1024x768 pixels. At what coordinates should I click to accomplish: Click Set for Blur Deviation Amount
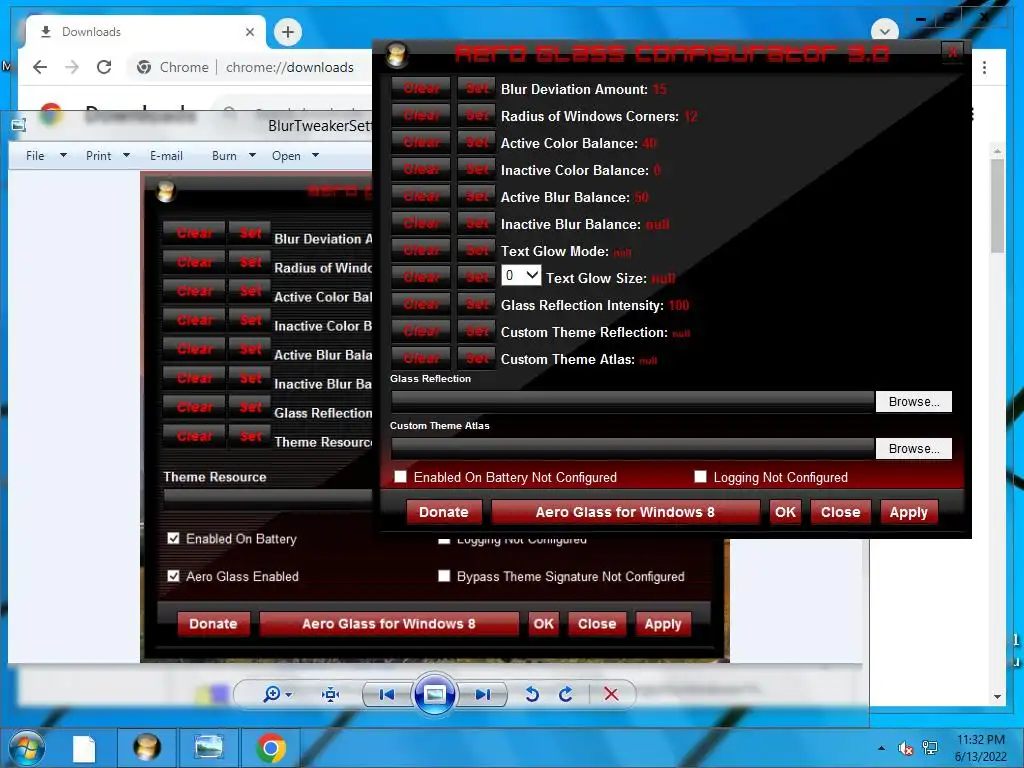pyautogui.click(x=477, y=89)
